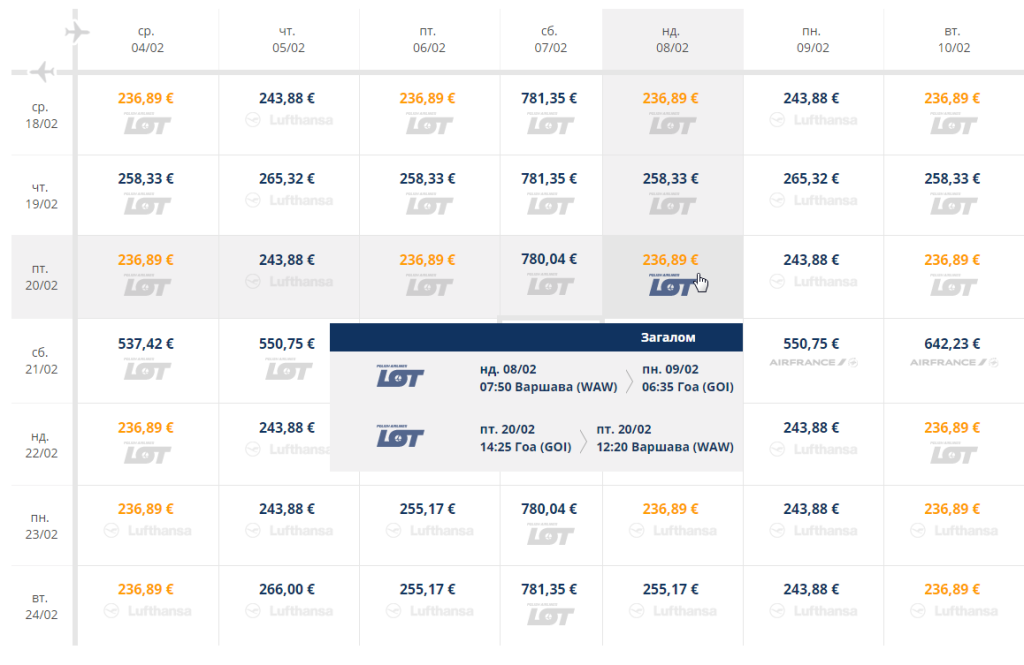Click Air France logo under 550,75 € Monday fare
This screenshot has width=1024, height=665.
[x=813, y=363]
